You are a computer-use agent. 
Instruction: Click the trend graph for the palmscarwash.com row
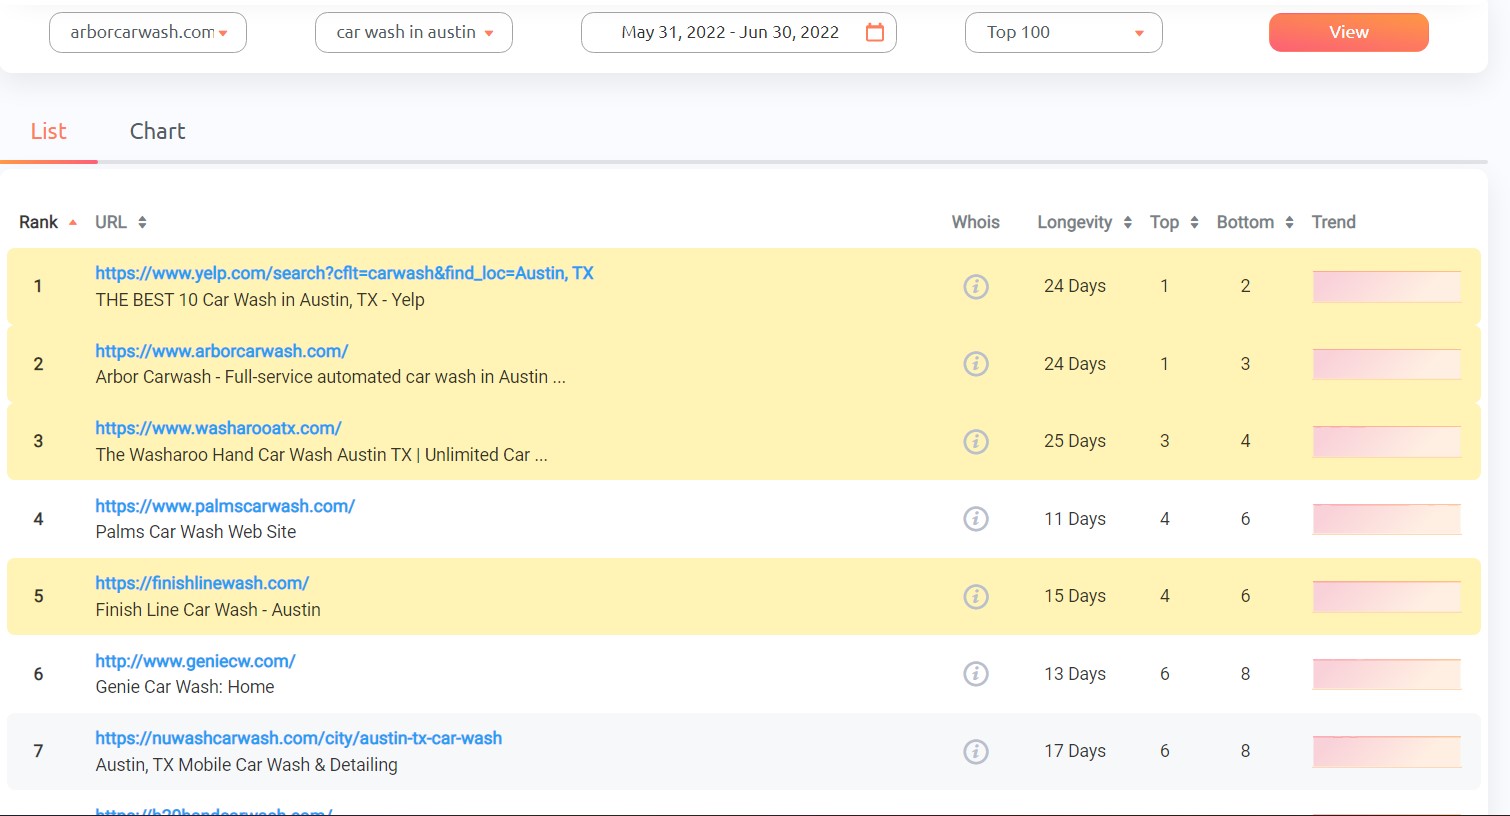point(1387,519)
